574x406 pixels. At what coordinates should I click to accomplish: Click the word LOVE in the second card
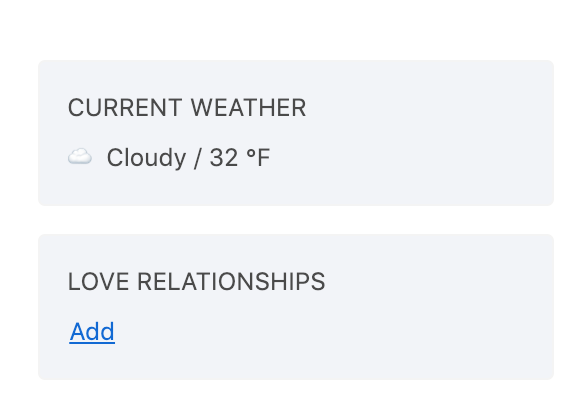98,282
